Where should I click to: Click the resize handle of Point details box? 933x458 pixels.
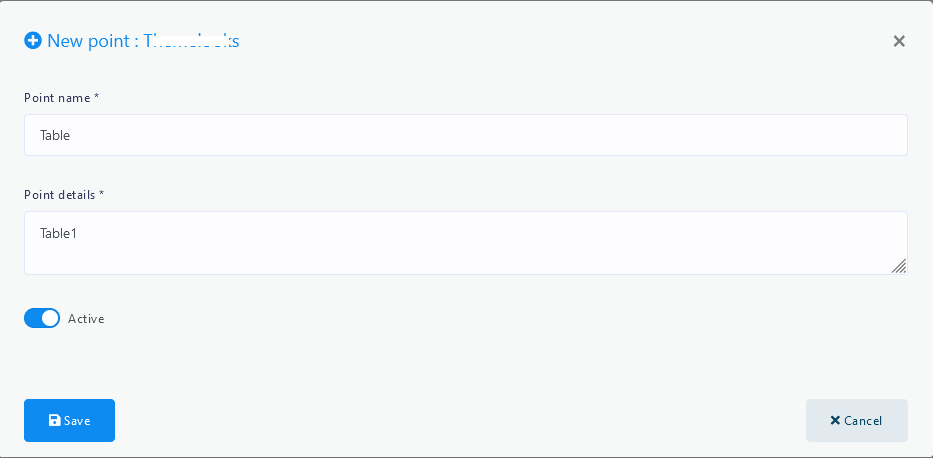click(899, 266)
